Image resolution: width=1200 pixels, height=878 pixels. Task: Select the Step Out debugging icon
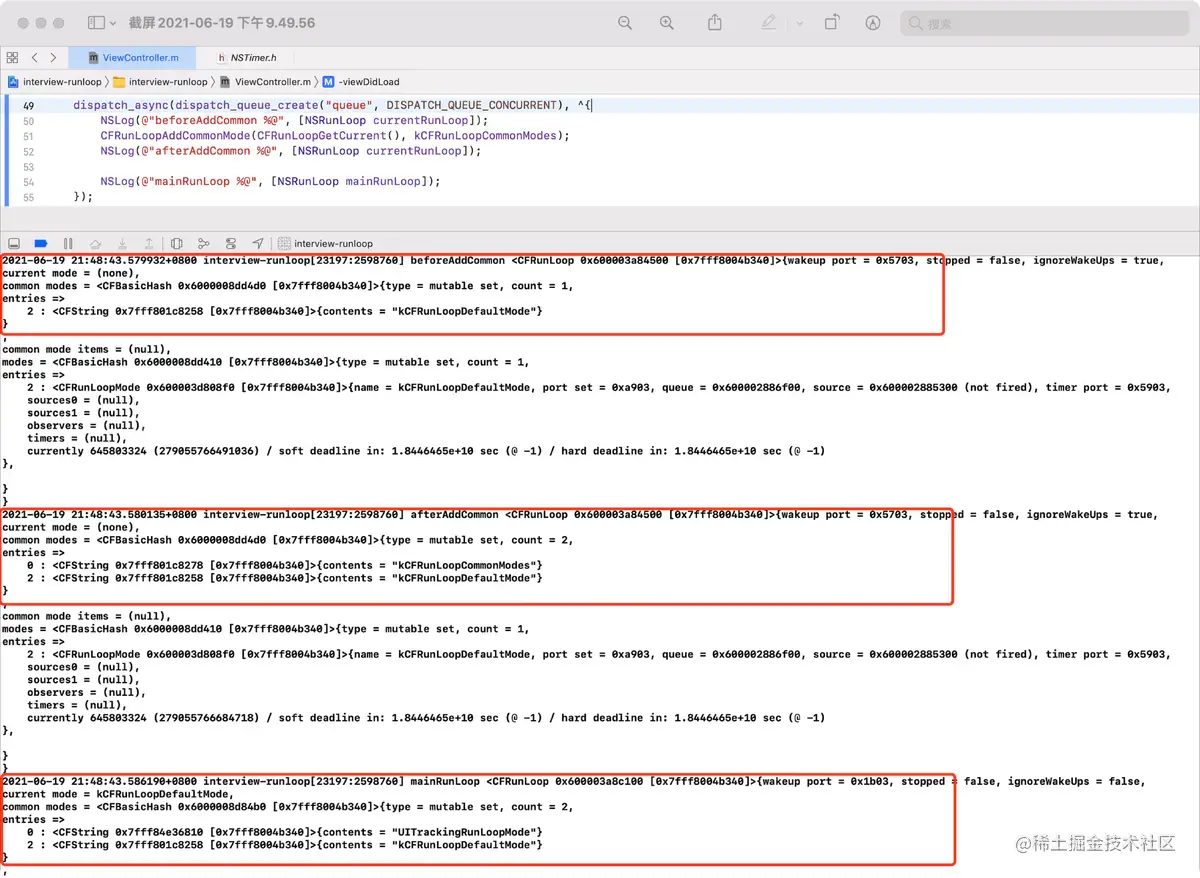[x=148, y=243]
